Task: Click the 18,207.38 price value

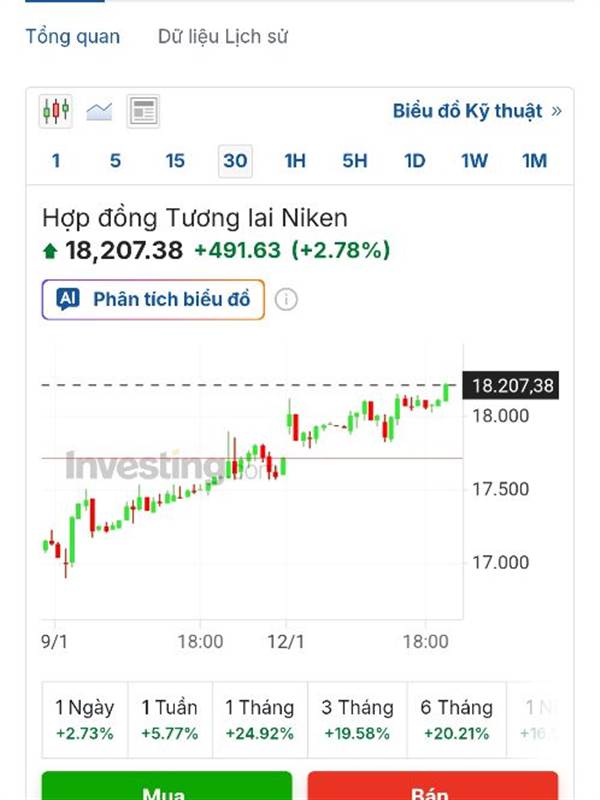Action: click(124, 251)
